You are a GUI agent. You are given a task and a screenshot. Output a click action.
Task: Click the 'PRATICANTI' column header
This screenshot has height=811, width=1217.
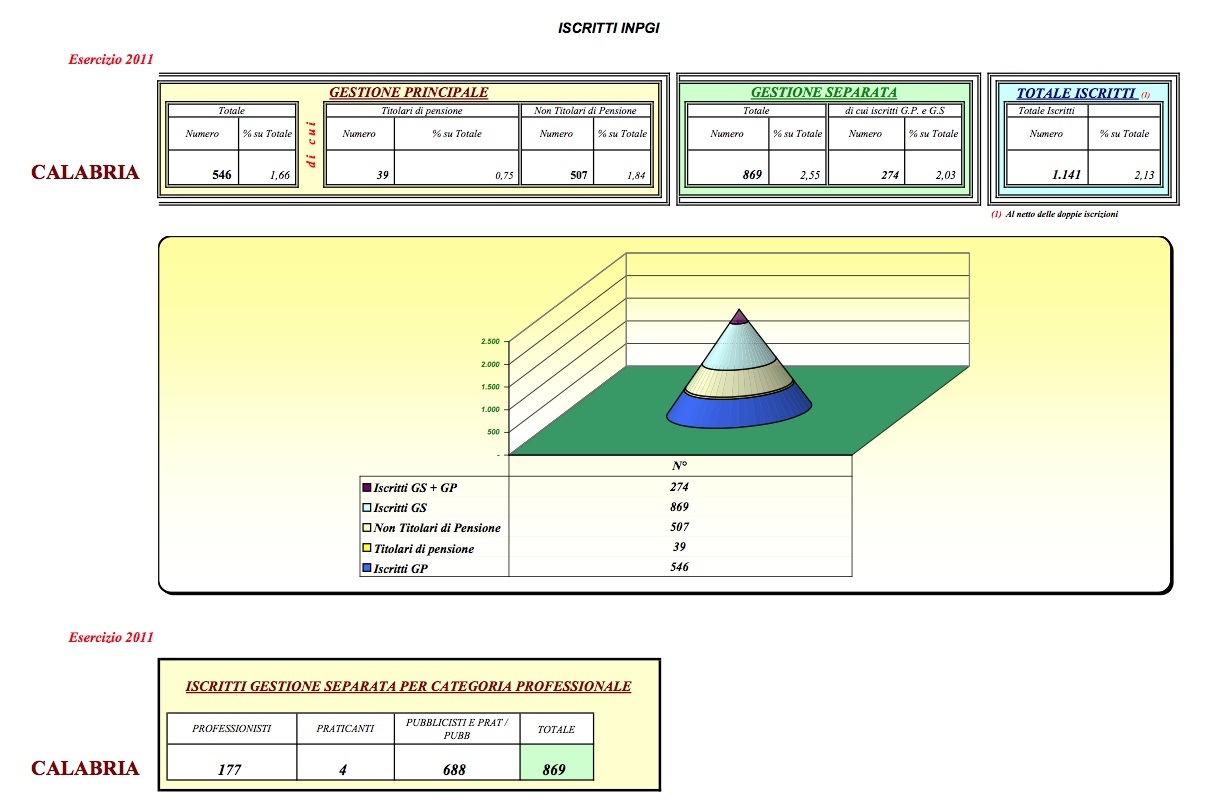(x=345, y=729)
